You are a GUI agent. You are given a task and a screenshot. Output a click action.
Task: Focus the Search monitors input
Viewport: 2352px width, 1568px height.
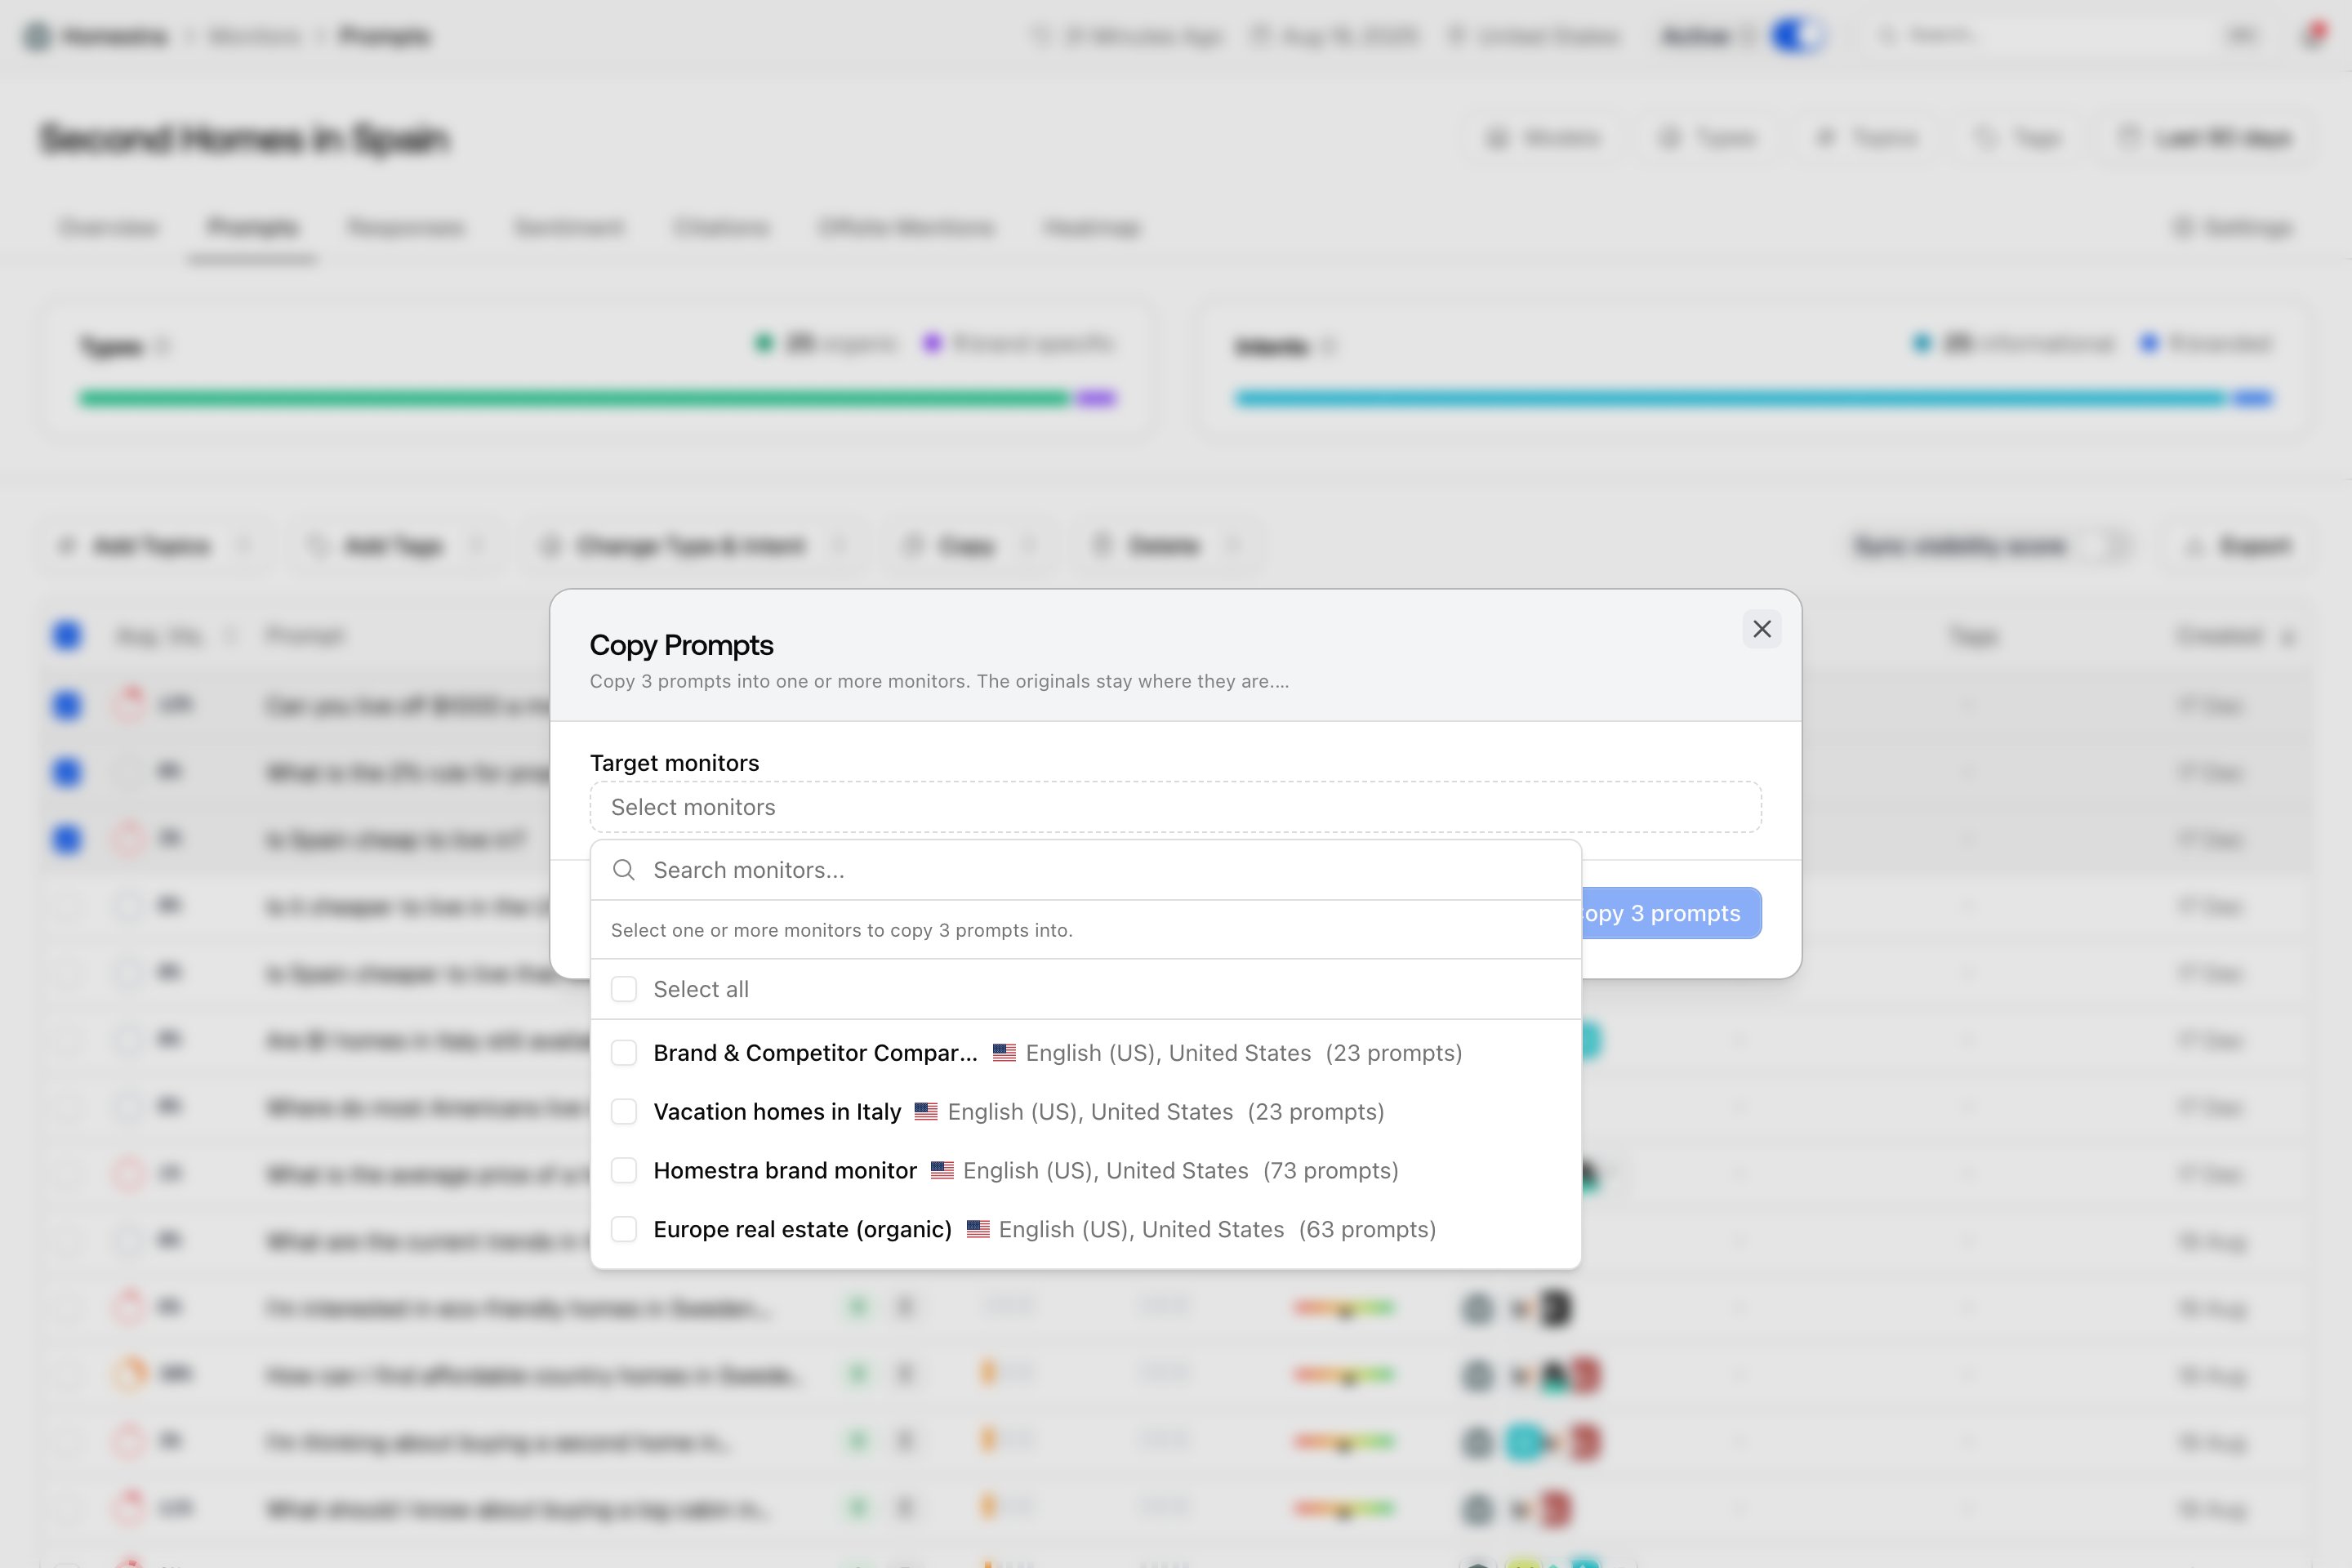point(1086,870)
